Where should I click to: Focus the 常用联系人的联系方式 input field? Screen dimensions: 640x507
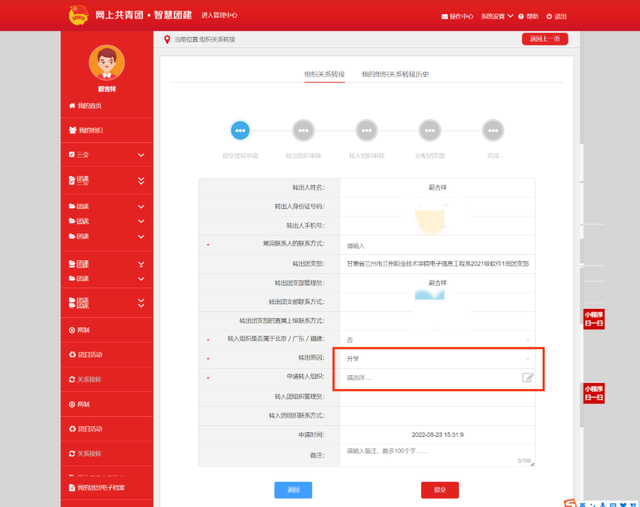tap(438, 245)
